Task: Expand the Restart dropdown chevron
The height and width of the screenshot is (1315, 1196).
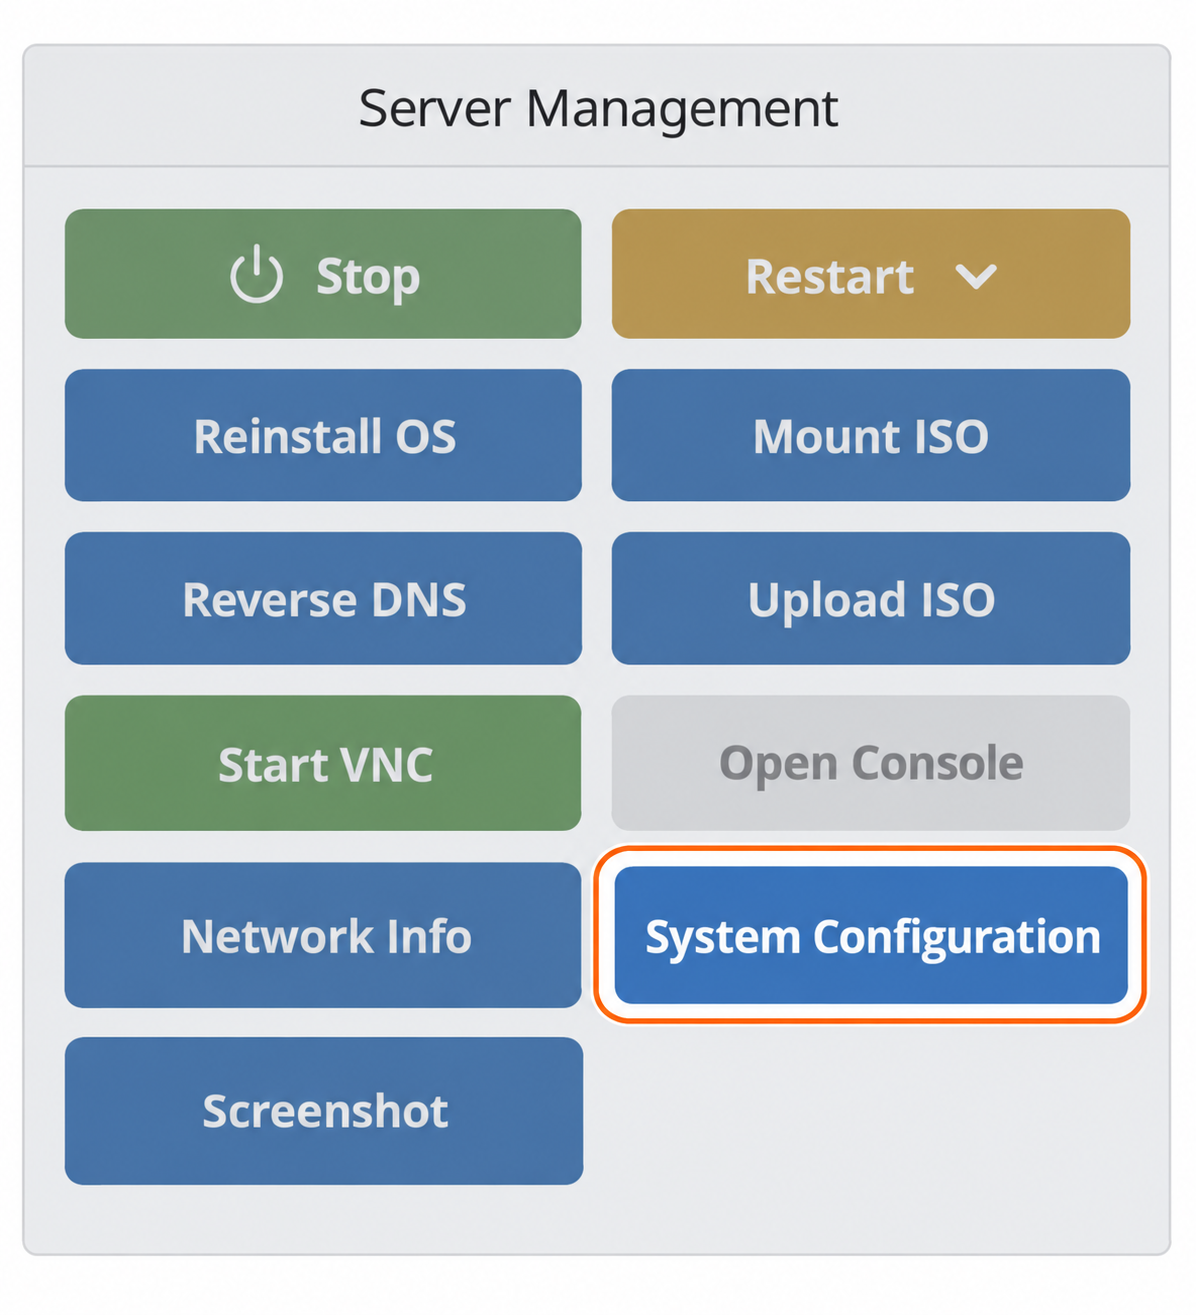Action: coord(975,276)
